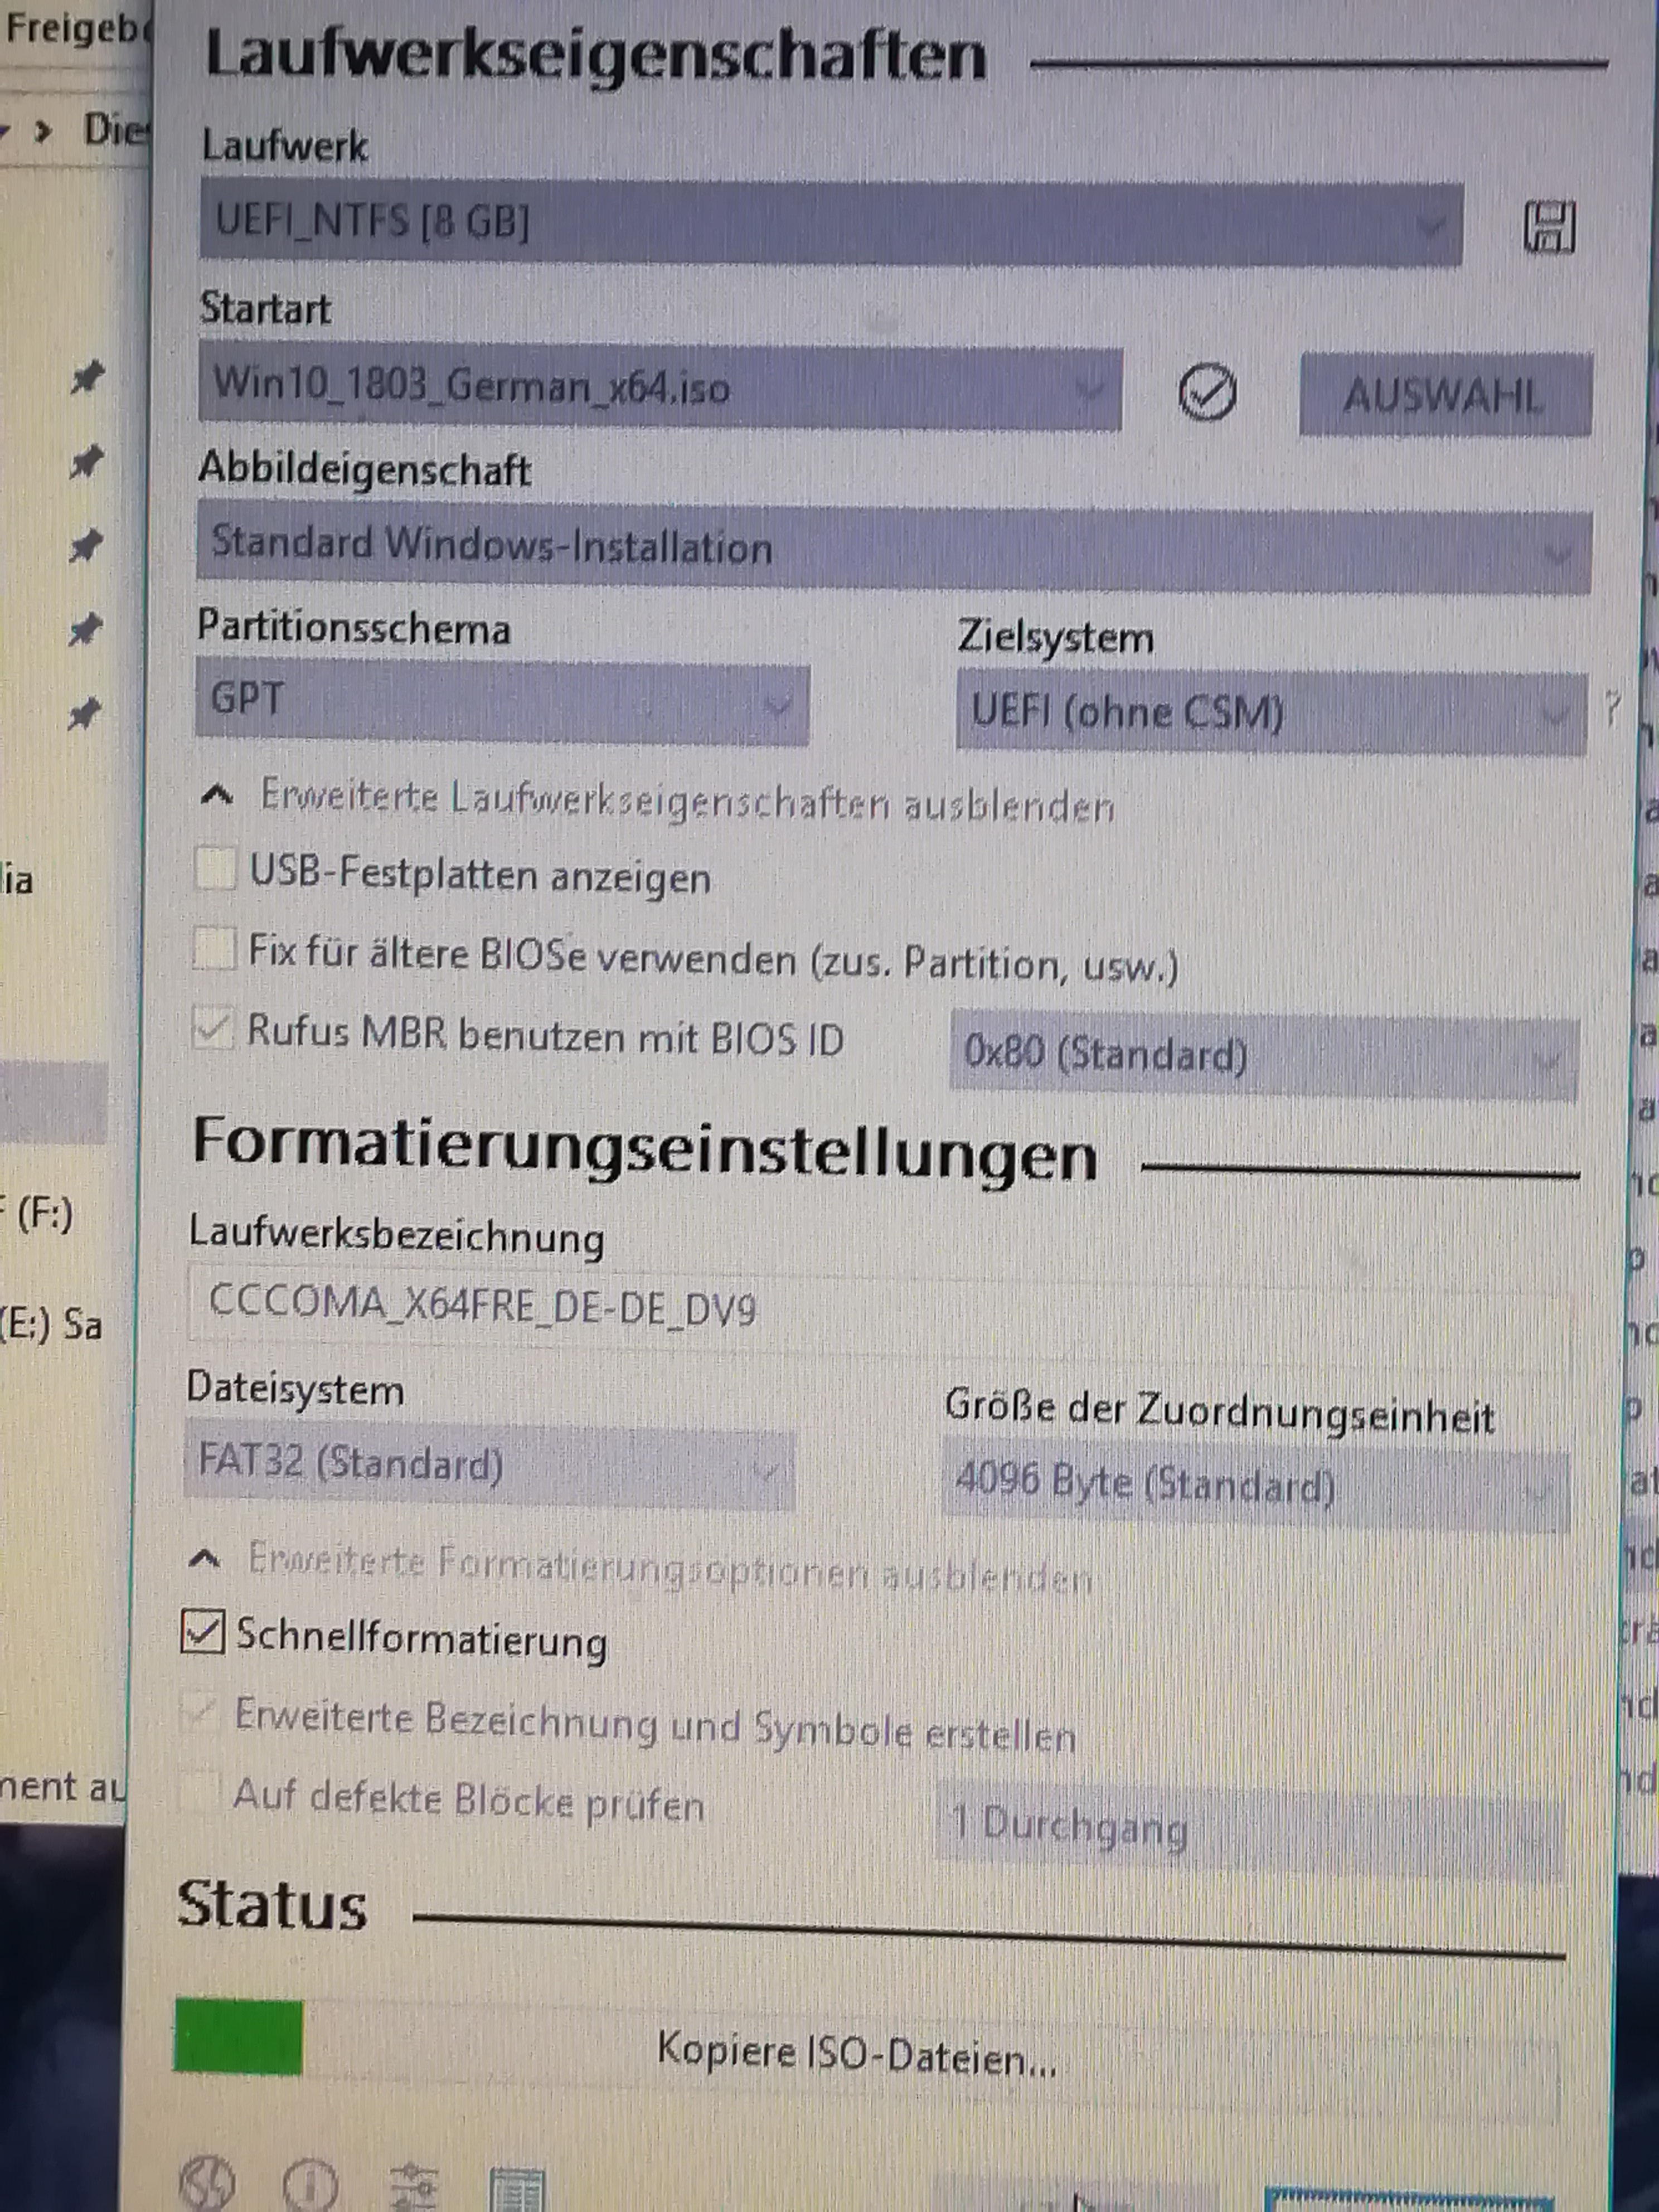
Task: Uncheck Schnellformatierung checkbox
Action: click(203, 1632)
